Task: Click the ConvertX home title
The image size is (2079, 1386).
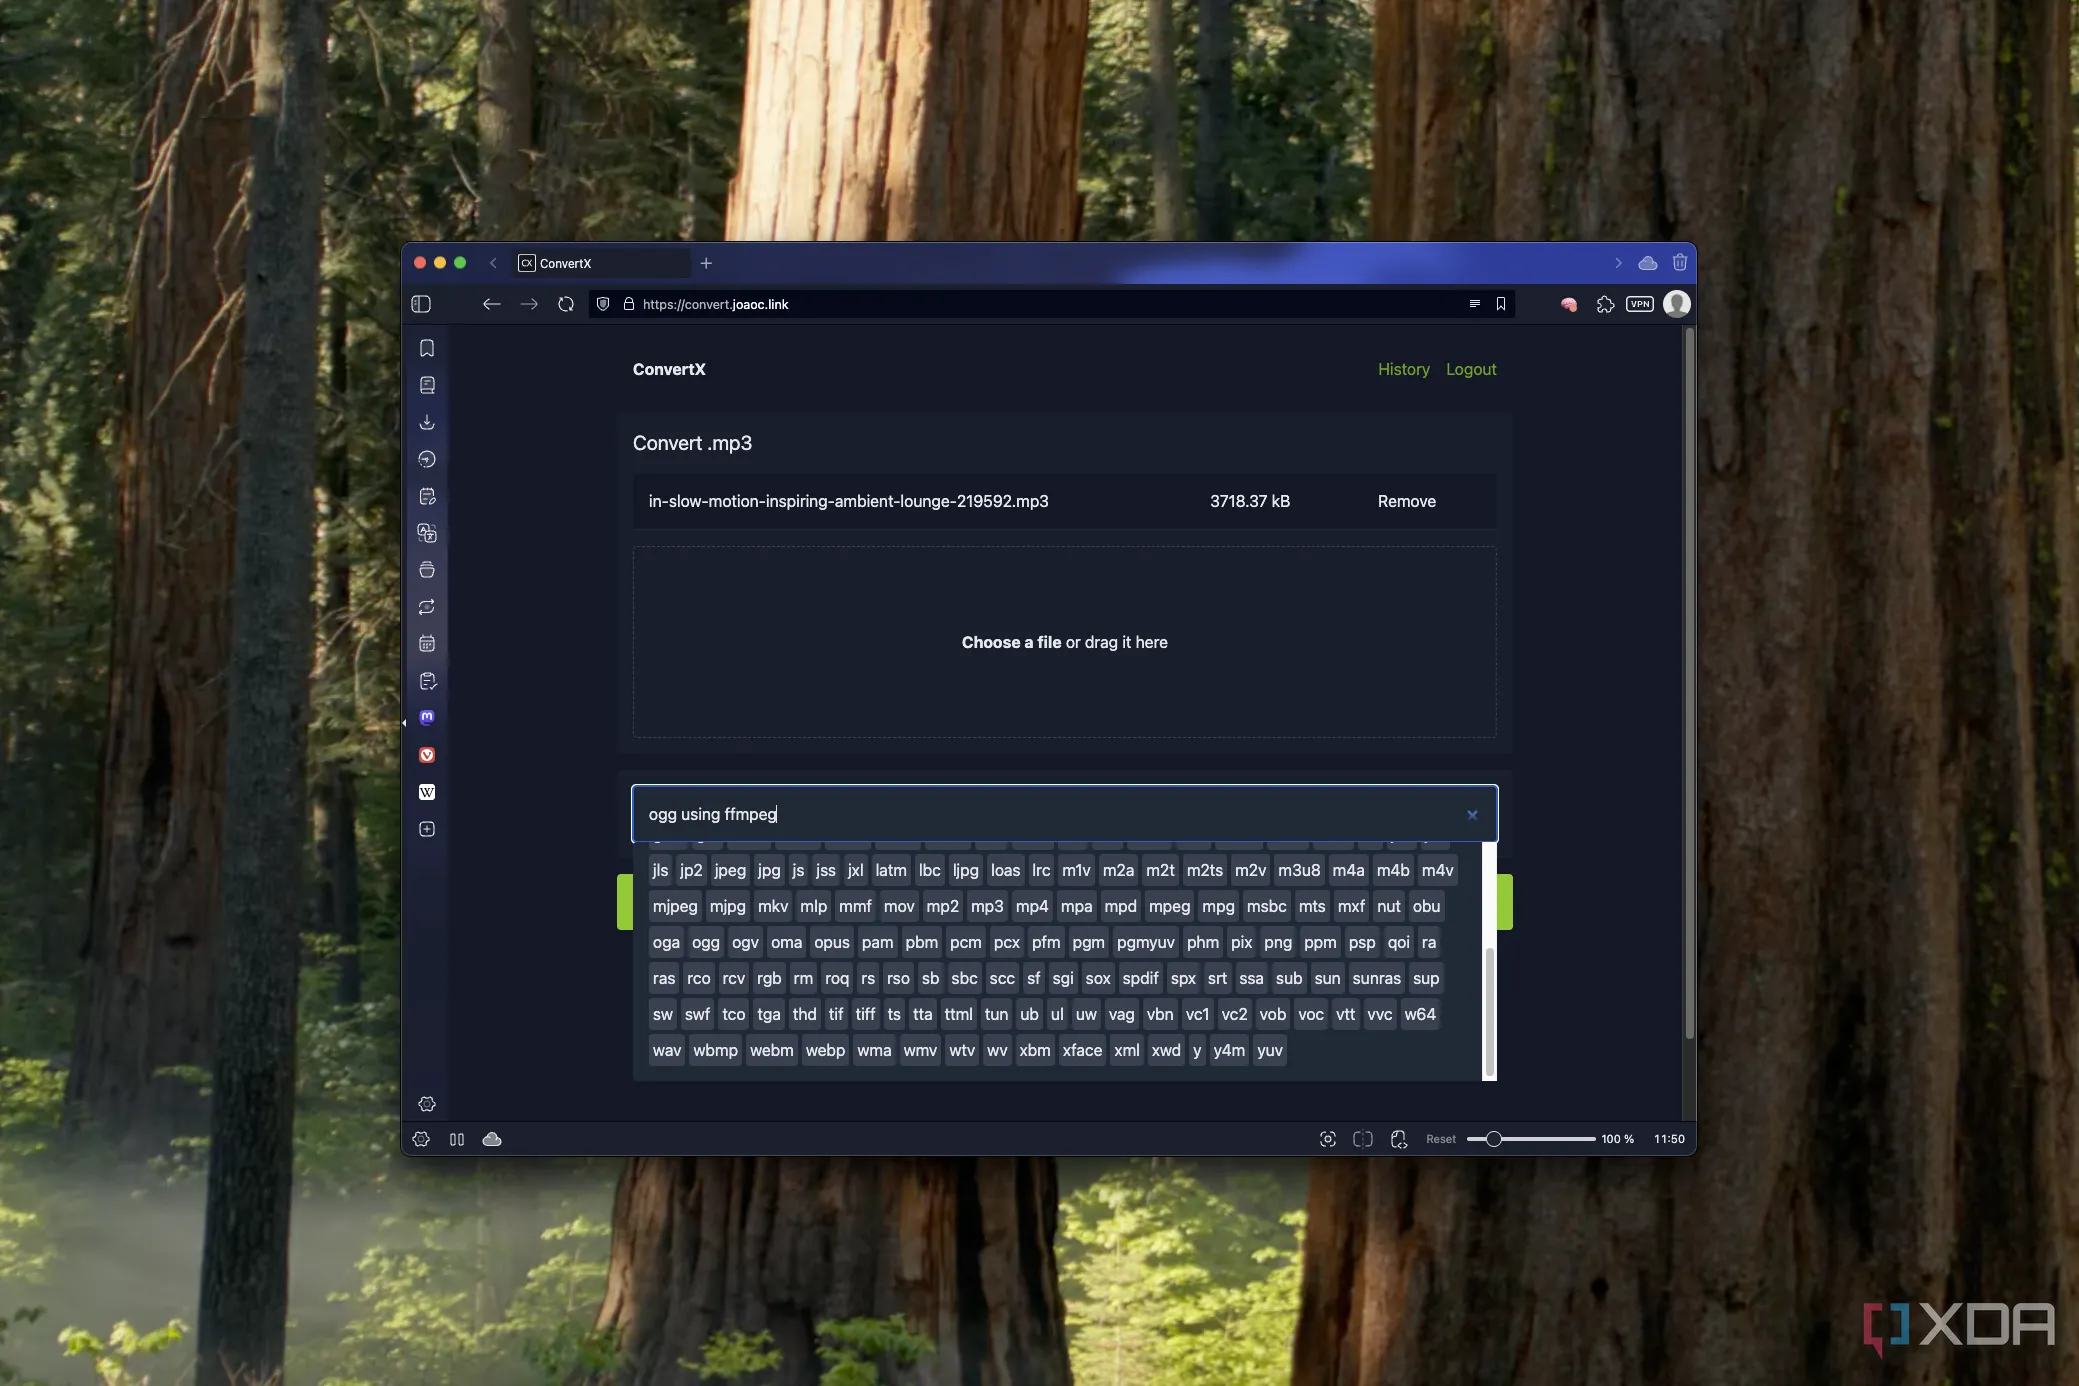Action: click(669, 369)
